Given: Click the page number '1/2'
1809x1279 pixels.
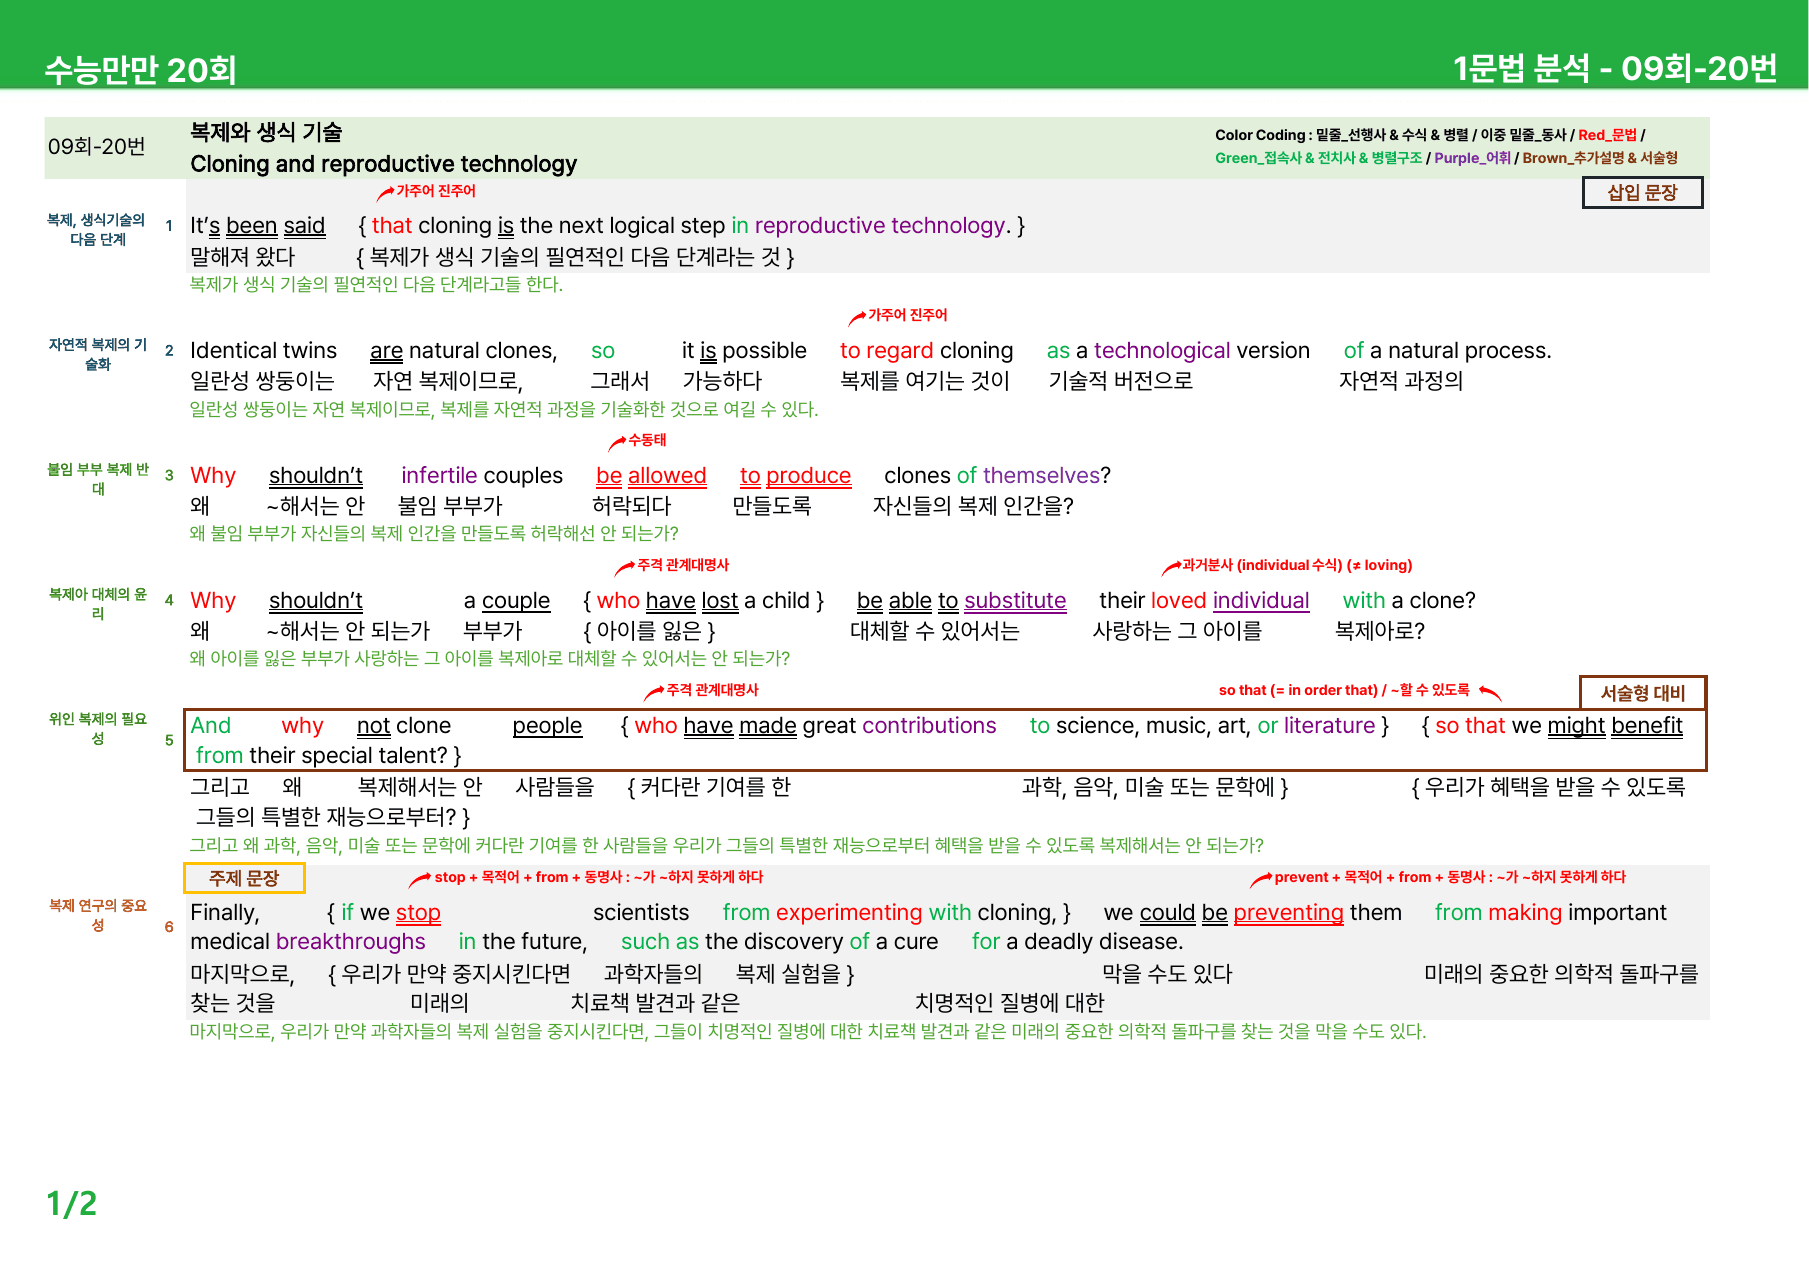Looking at the screenshot, I should pos(72,1203).
